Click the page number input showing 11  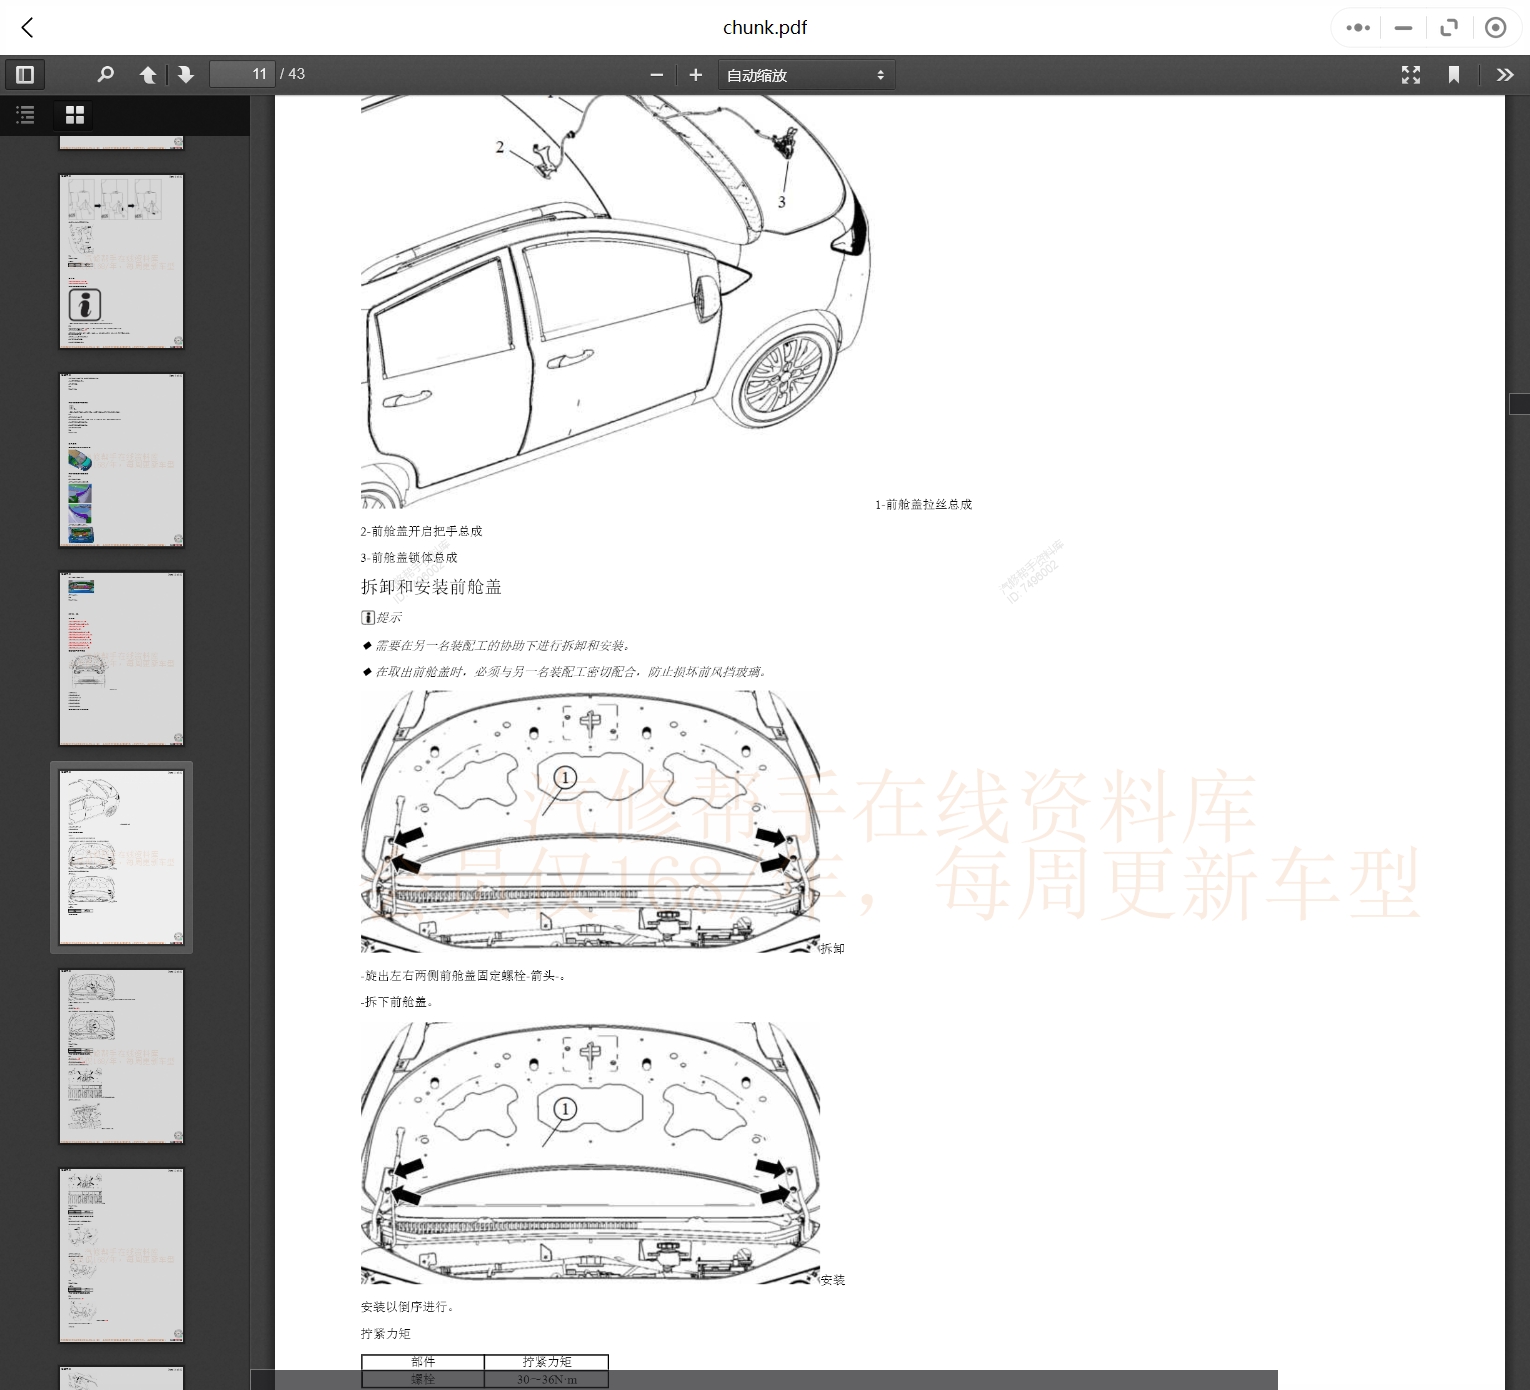pos(242,74)
